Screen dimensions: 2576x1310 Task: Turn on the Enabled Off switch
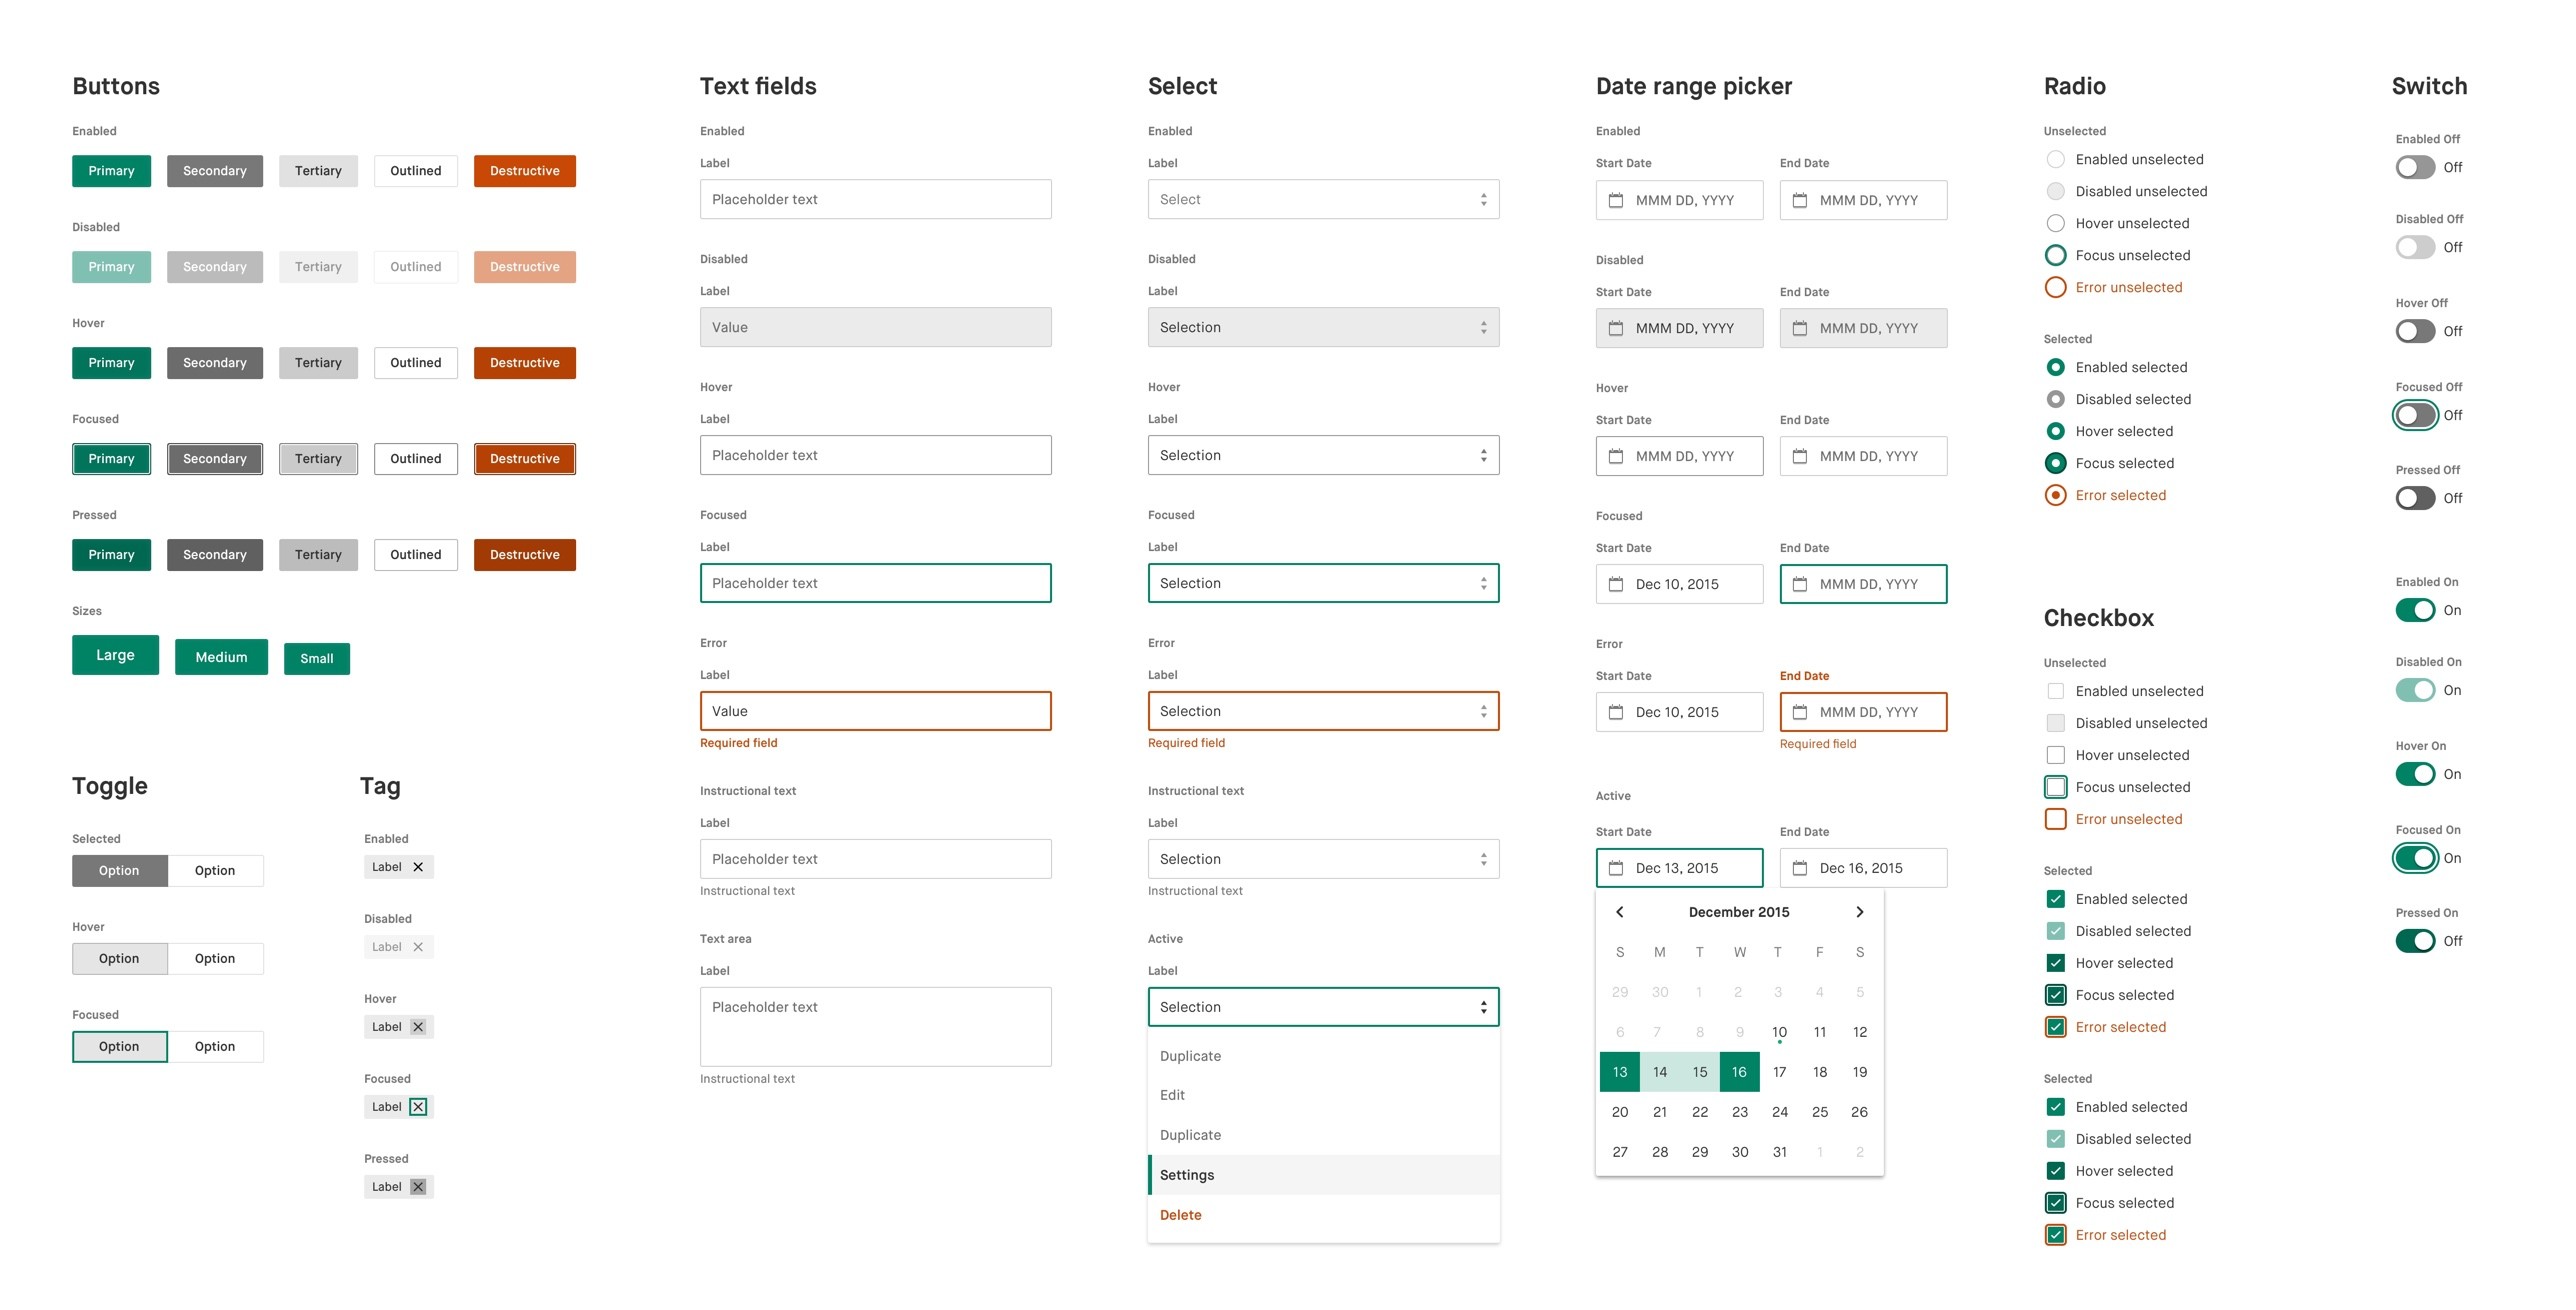[2415, 167]
